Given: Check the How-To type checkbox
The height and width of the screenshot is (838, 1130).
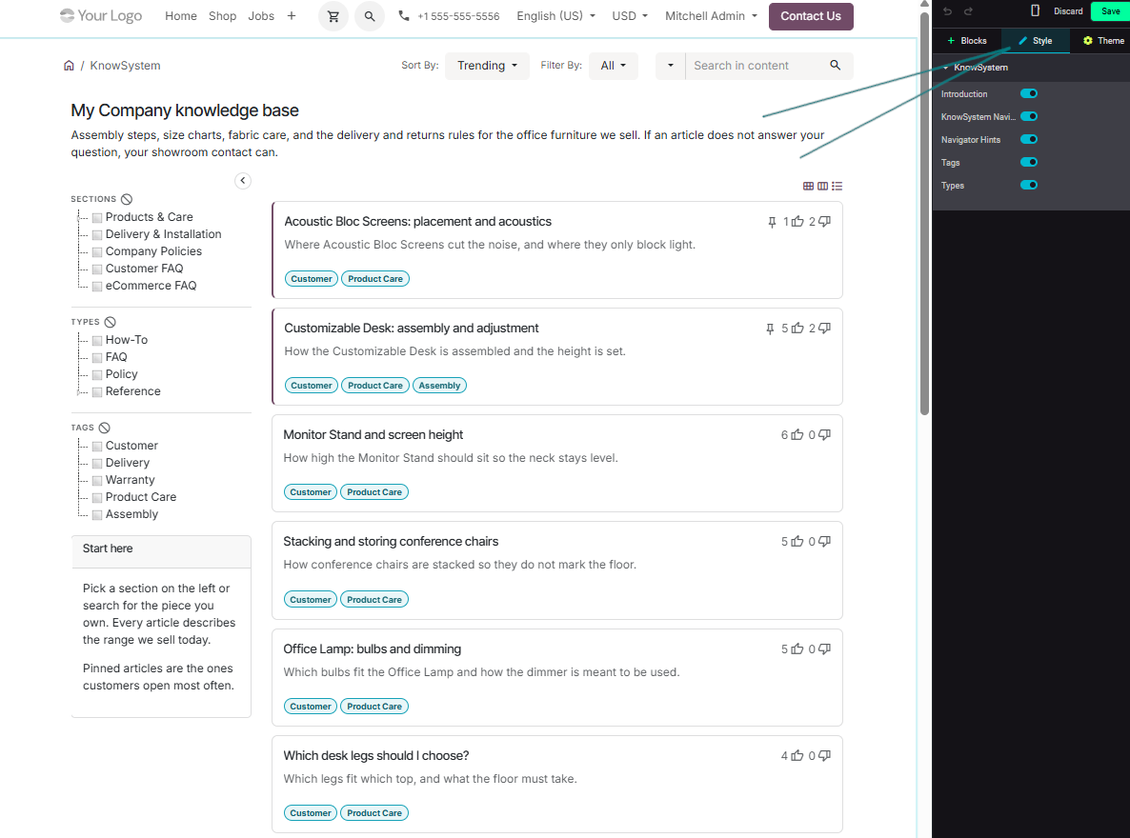Looking at the screenshot, I should click(x=97, y=340).
